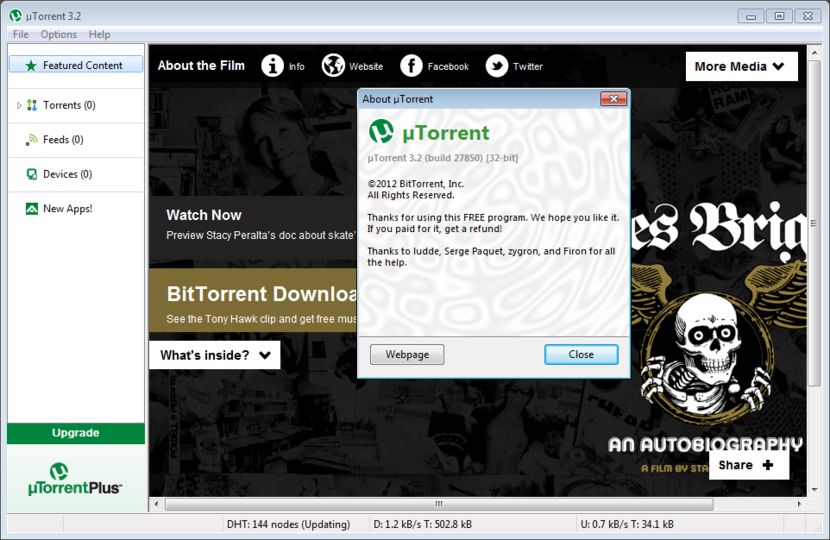This screenshot has height=540, width=830.
Task: Click the U: 0.7 kB/s upload status
Action: (627, 524)
